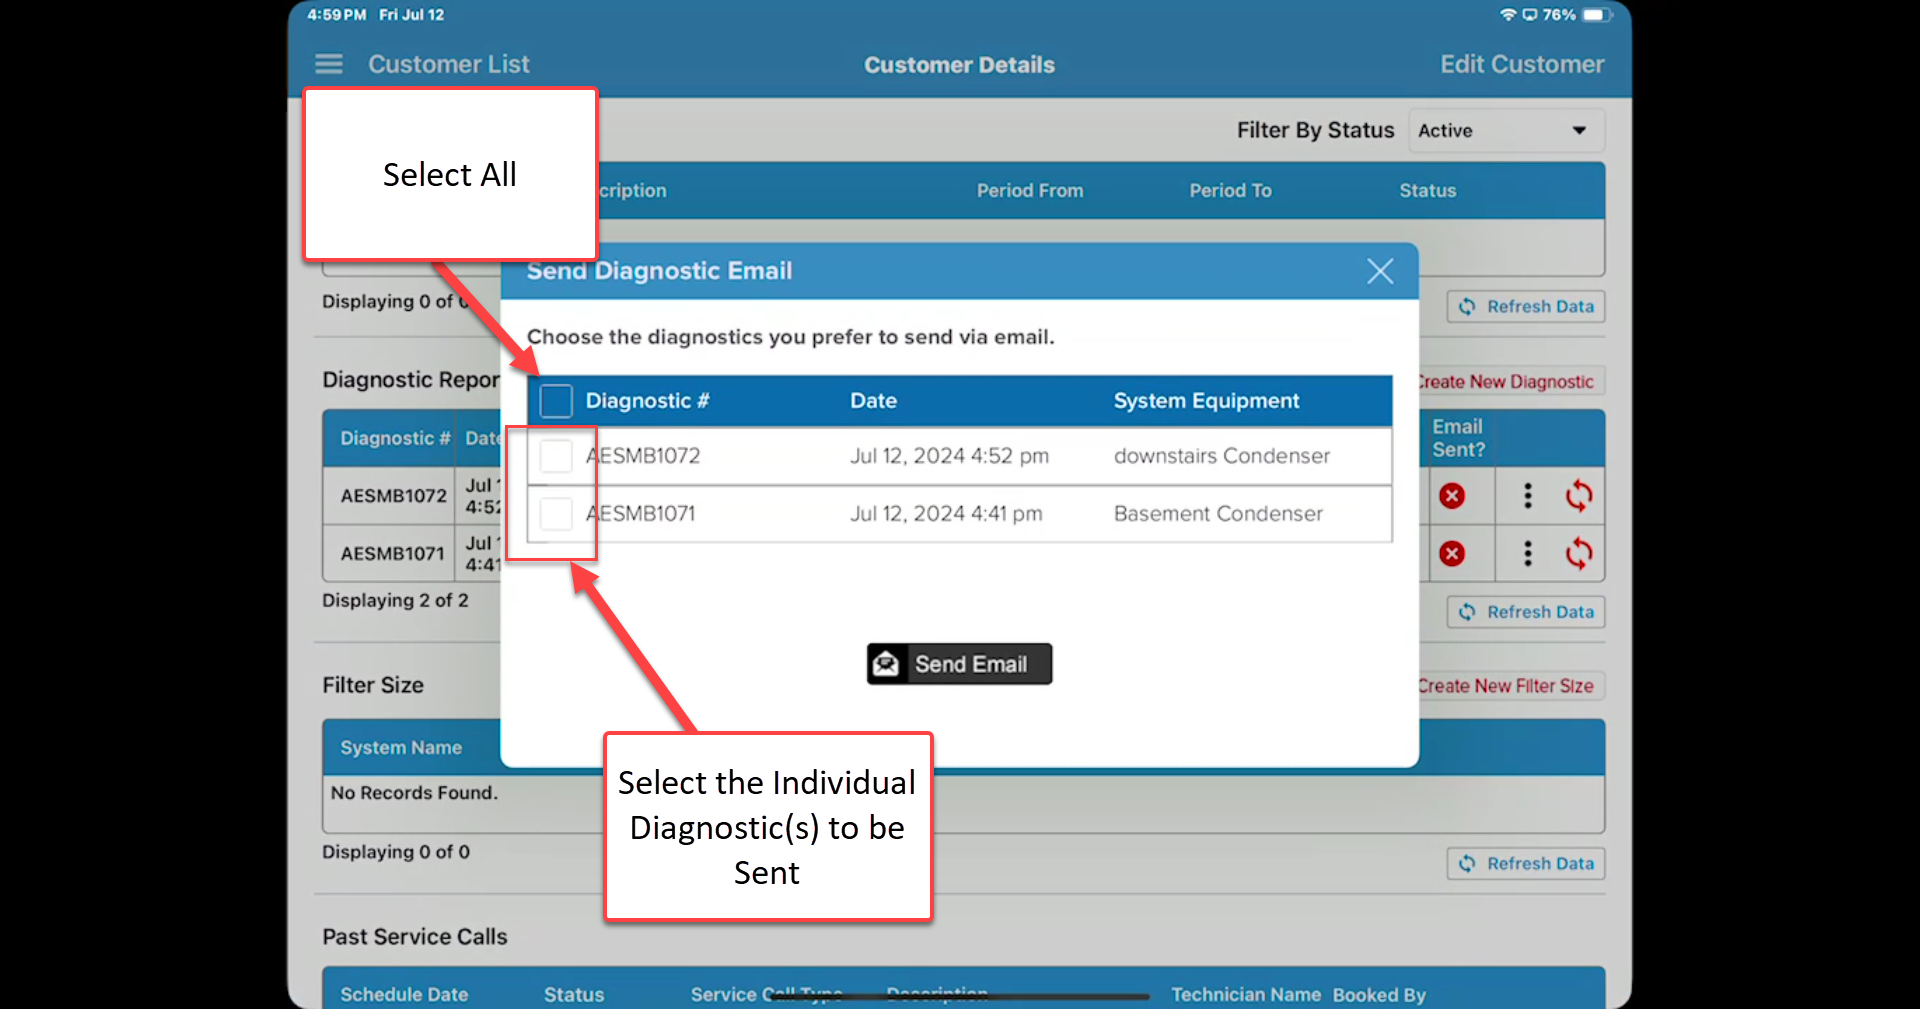This screenshot has width=1920, height=1009.
Task: Click Create New Filter Size link
Action: click(1506, 686)
